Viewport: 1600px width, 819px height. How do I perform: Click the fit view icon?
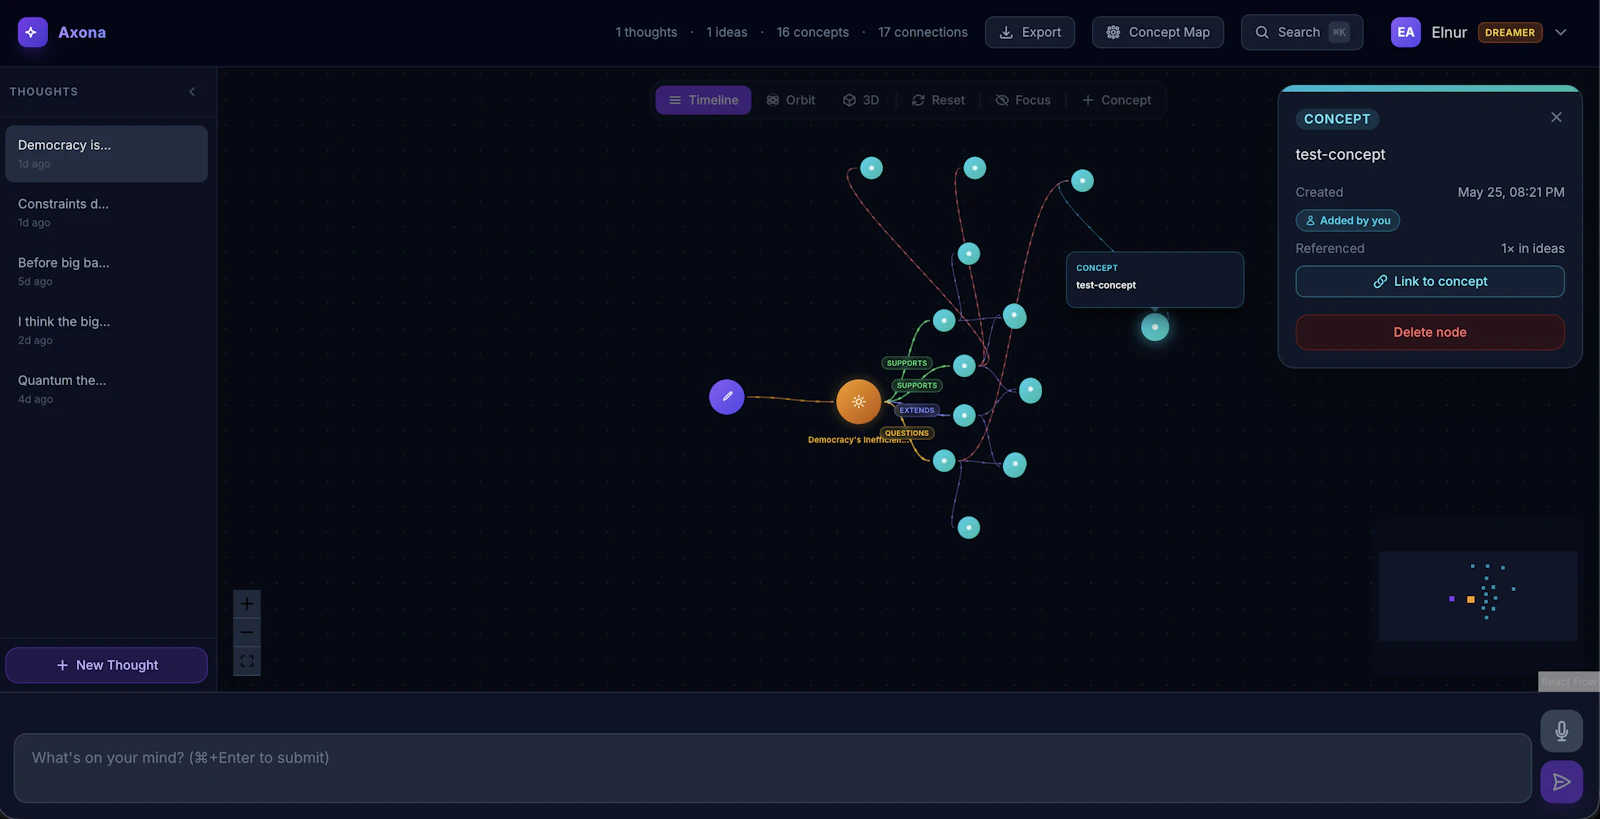pyautogui.click(x=247, y=661)
